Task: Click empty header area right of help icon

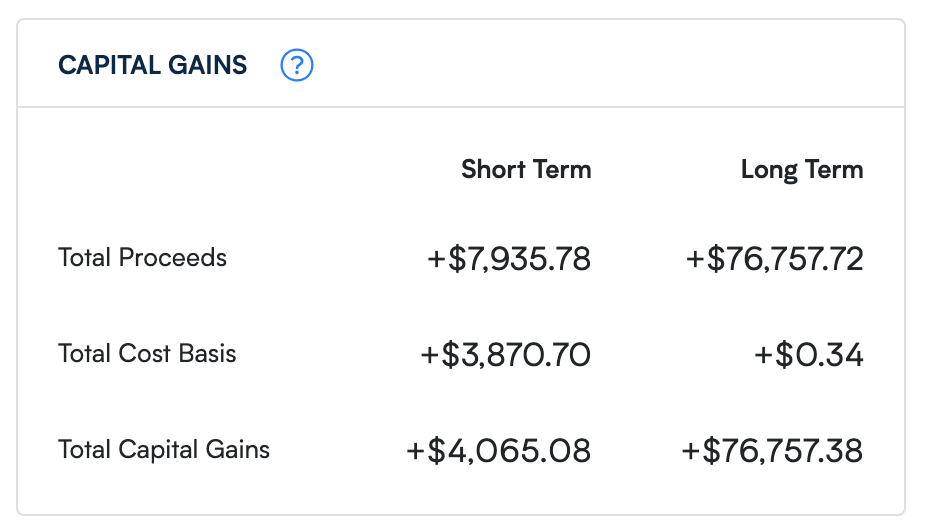Action: (x=600, y=66)
